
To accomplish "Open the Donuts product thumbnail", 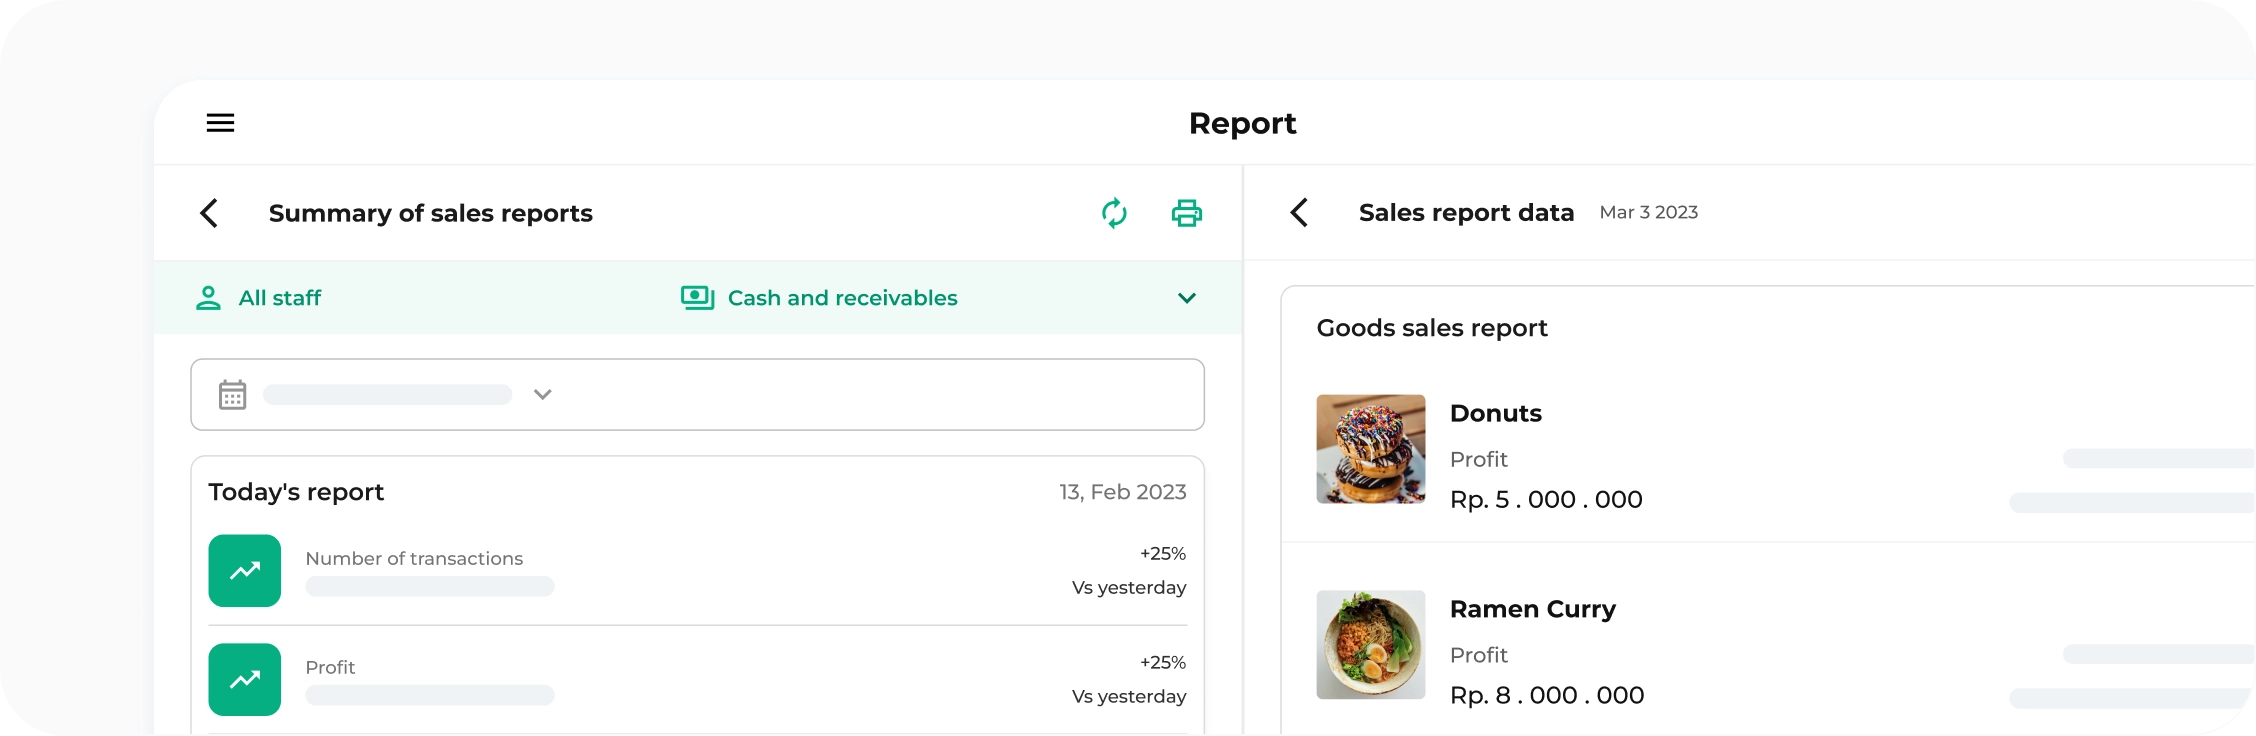I will click(1371, 449).
